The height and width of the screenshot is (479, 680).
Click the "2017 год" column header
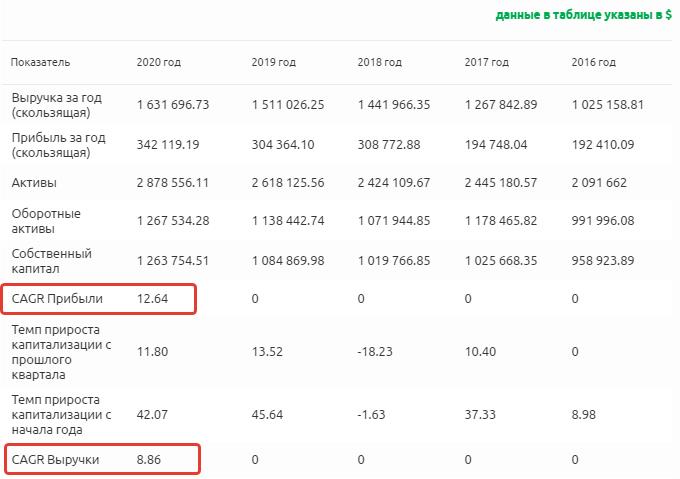(487, 62)
